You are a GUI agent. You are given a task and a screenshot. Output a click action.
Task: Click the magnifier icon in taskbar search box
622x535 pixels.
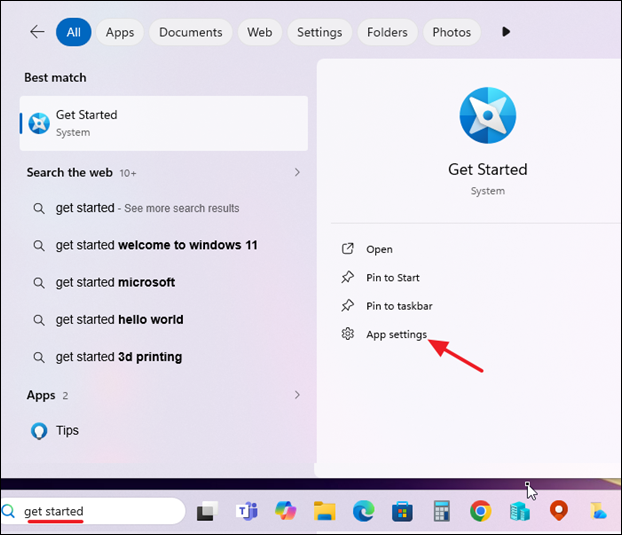(8, 511)
